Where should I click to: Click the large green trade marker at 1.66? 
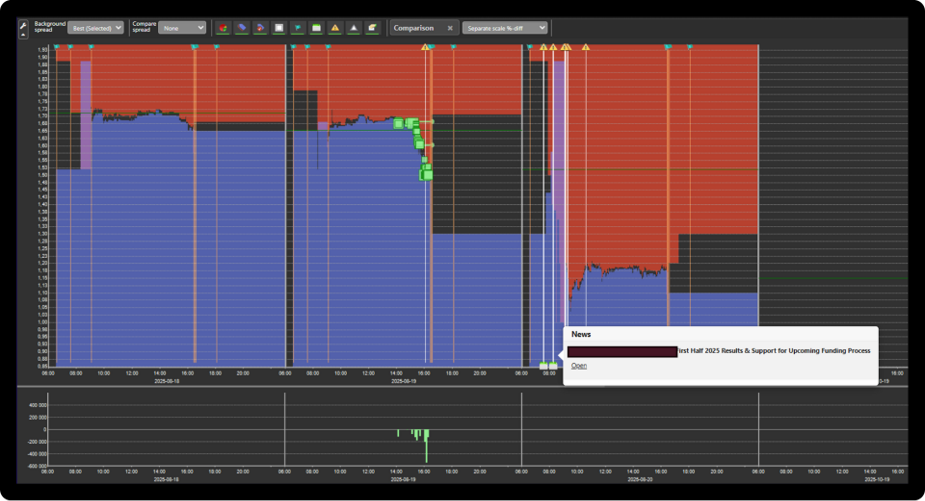point(399,124)
